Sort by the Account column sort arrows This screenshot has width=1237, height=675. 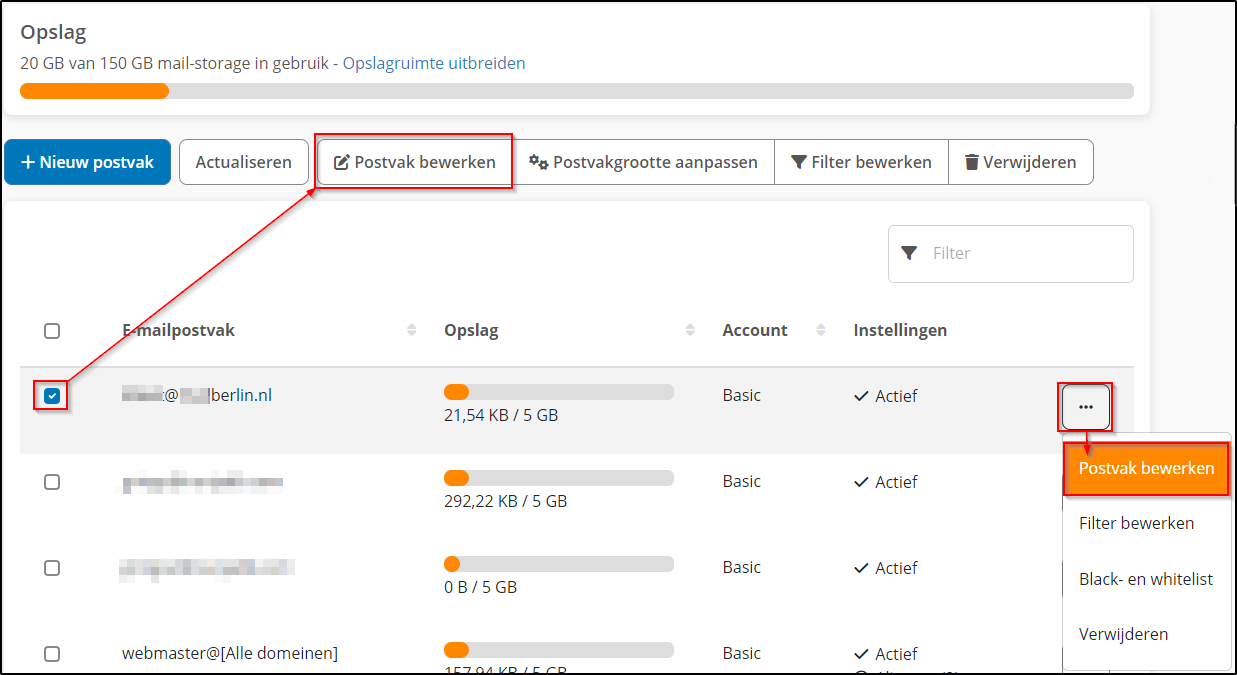(820, 329)
